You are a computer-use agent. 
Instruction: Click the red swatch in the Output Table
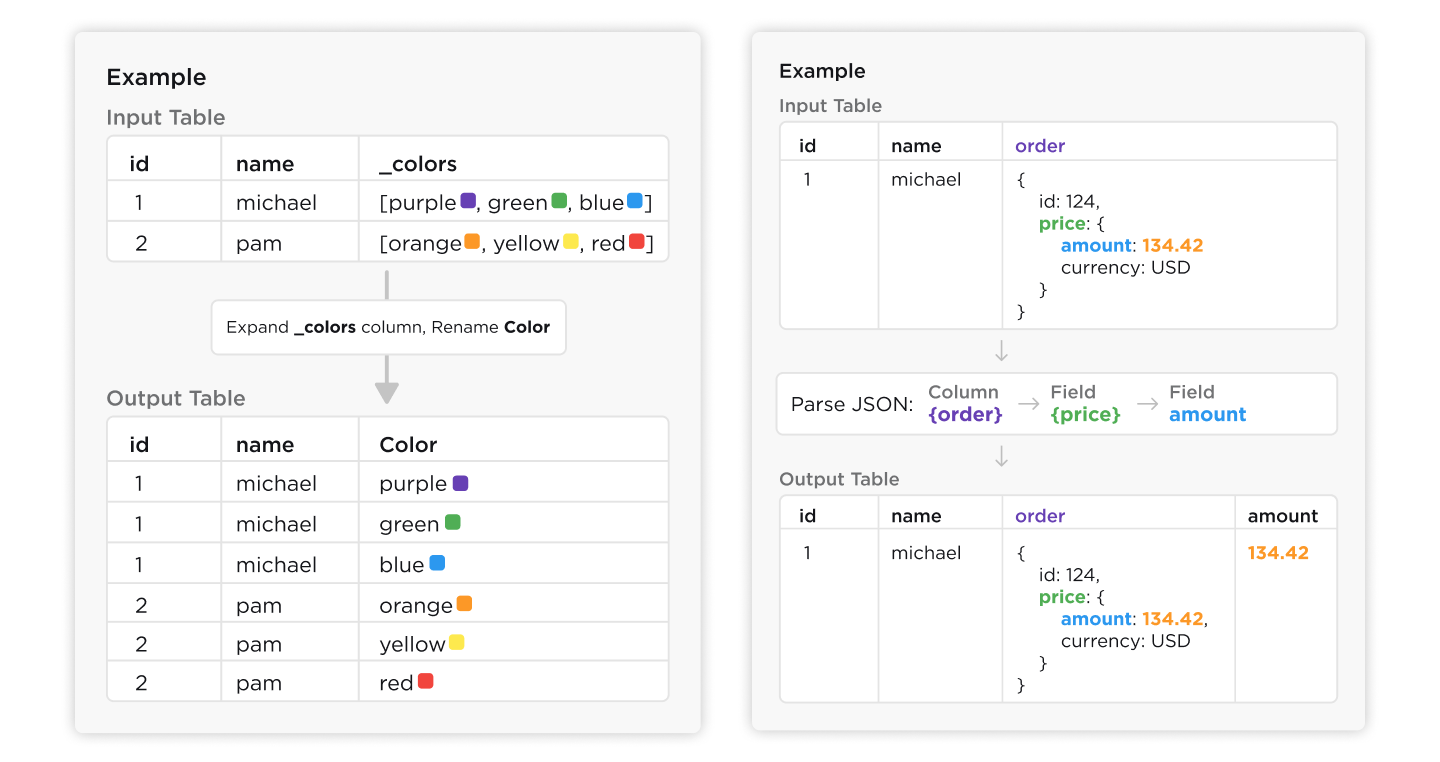pos(425,682)
